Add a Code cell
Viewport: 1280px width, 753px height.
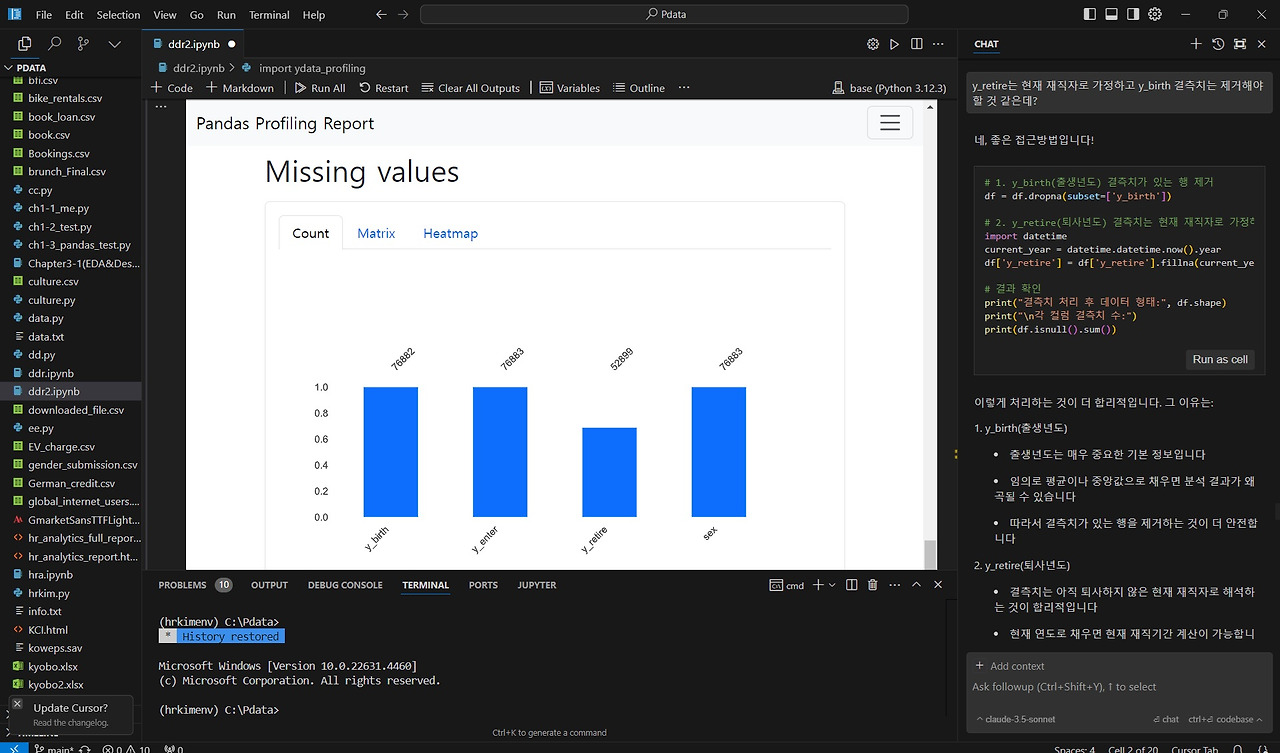172,88
